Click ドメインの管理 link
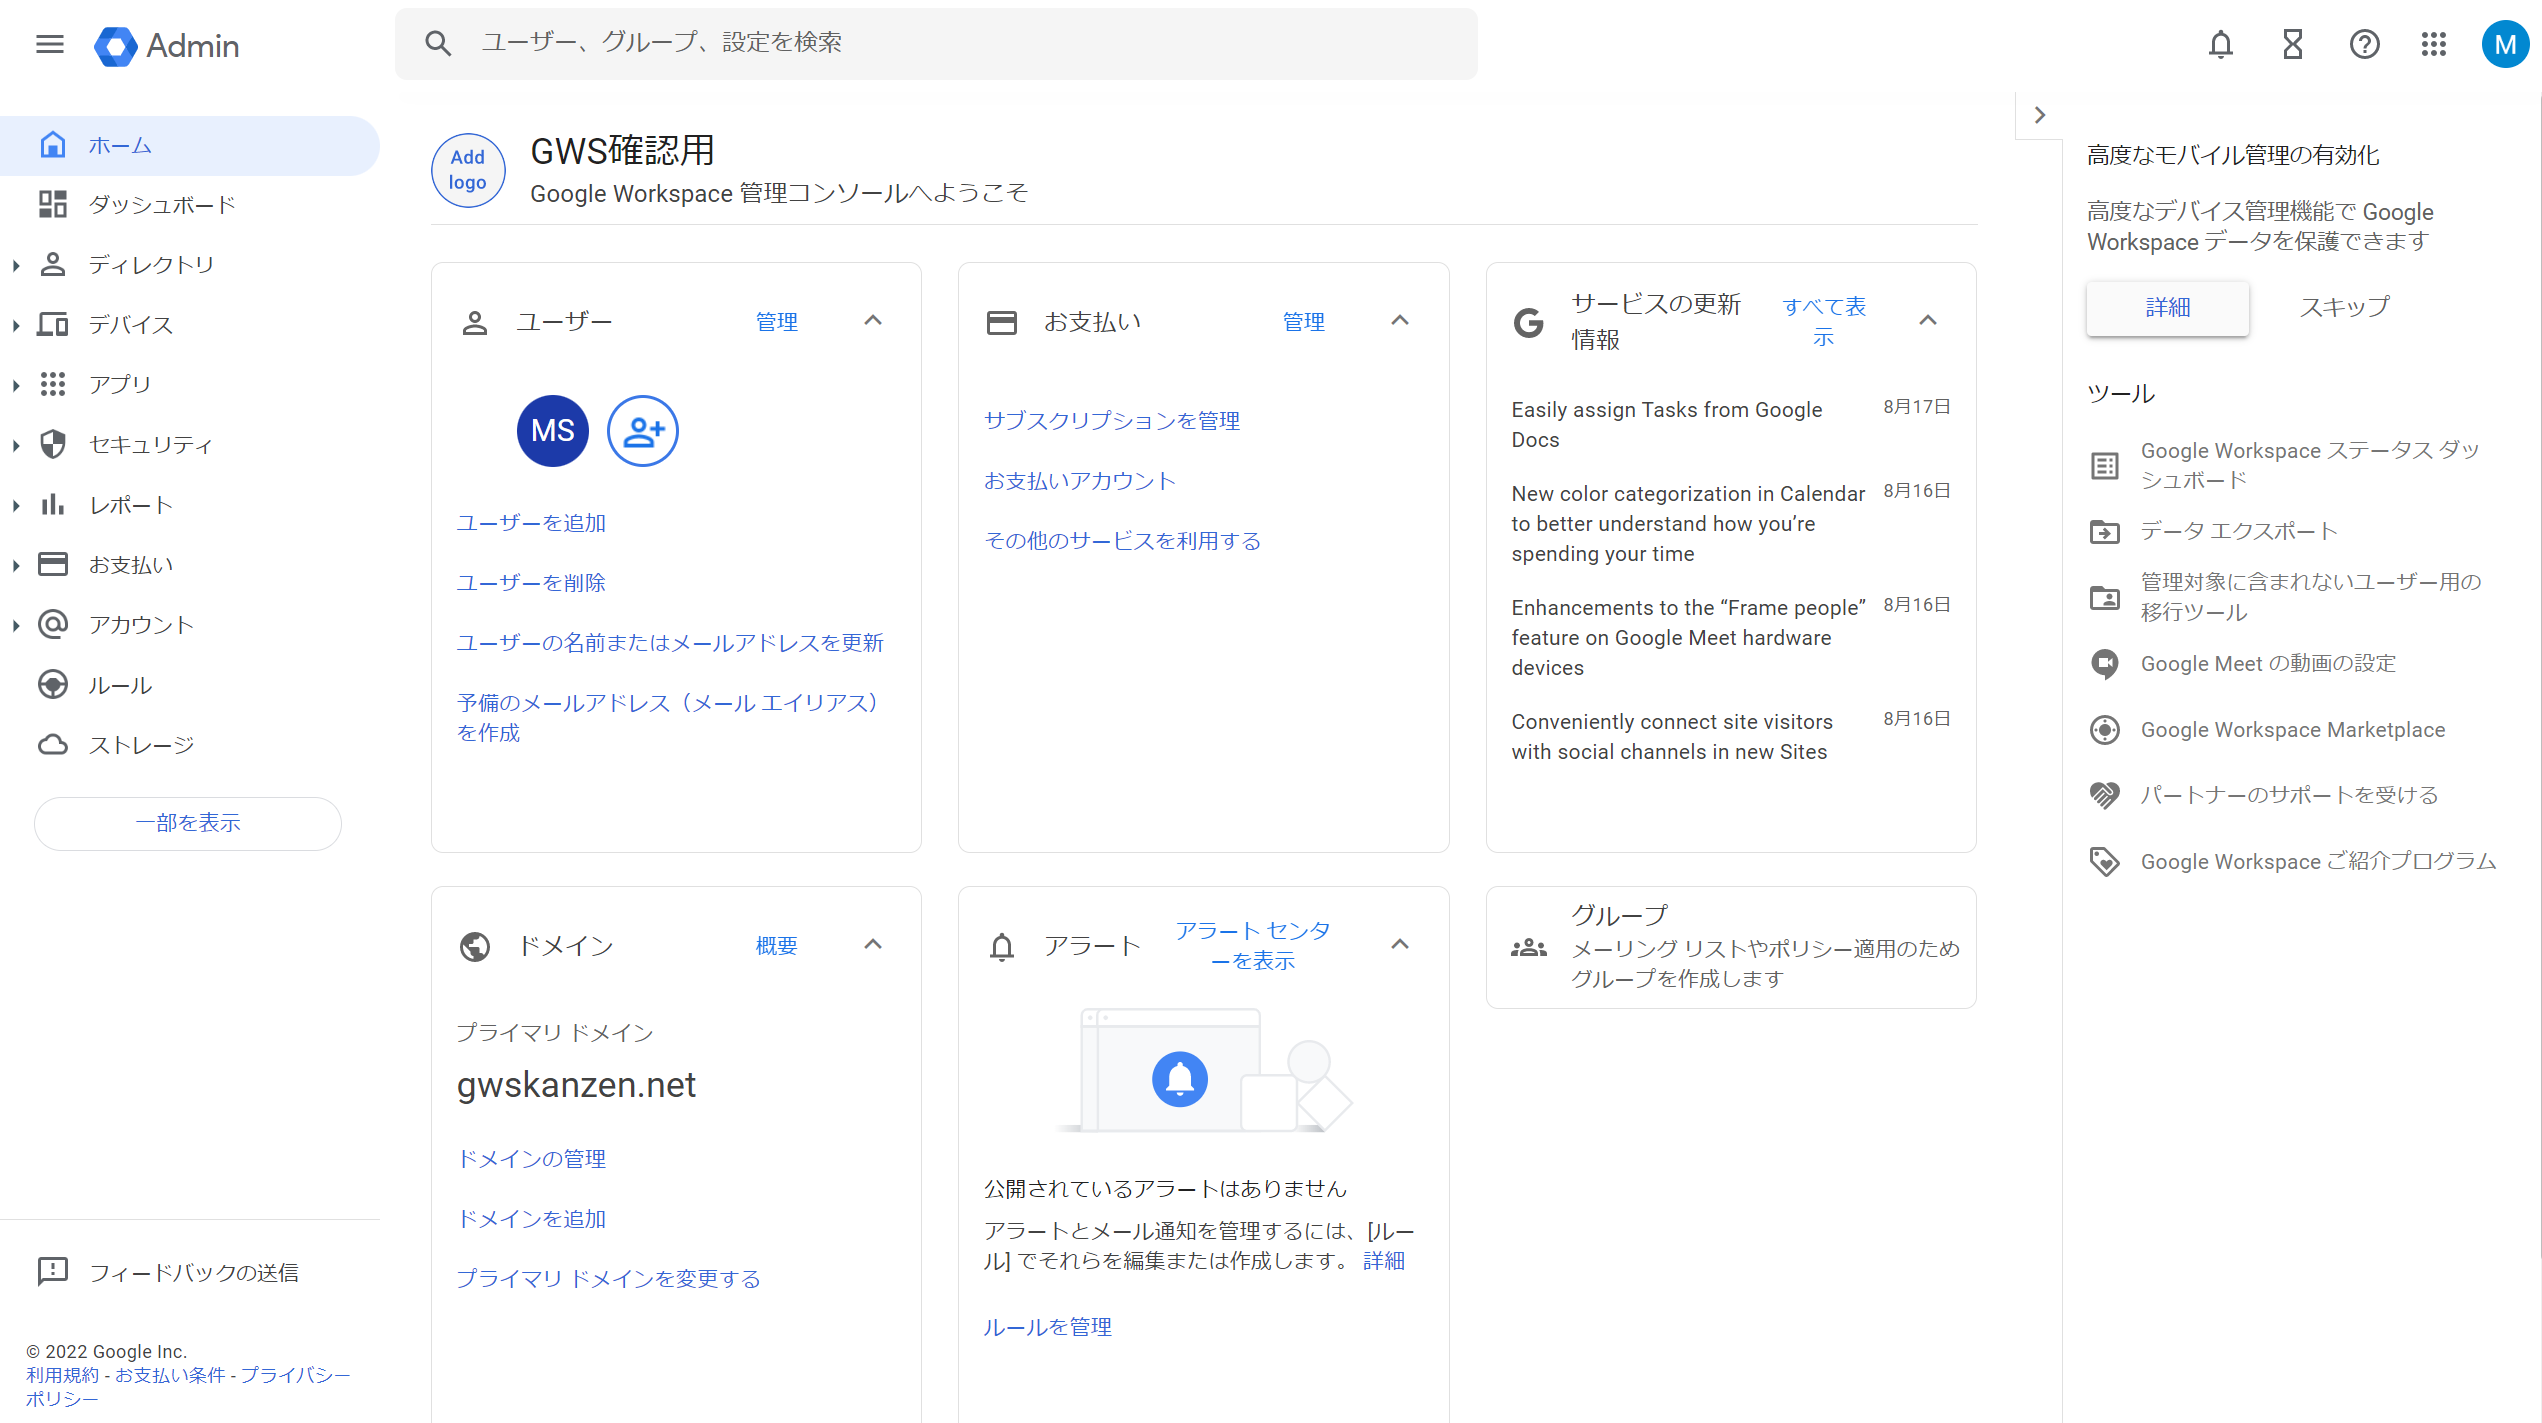This screenshot has height=1423, width=2542. point(531,1159)
